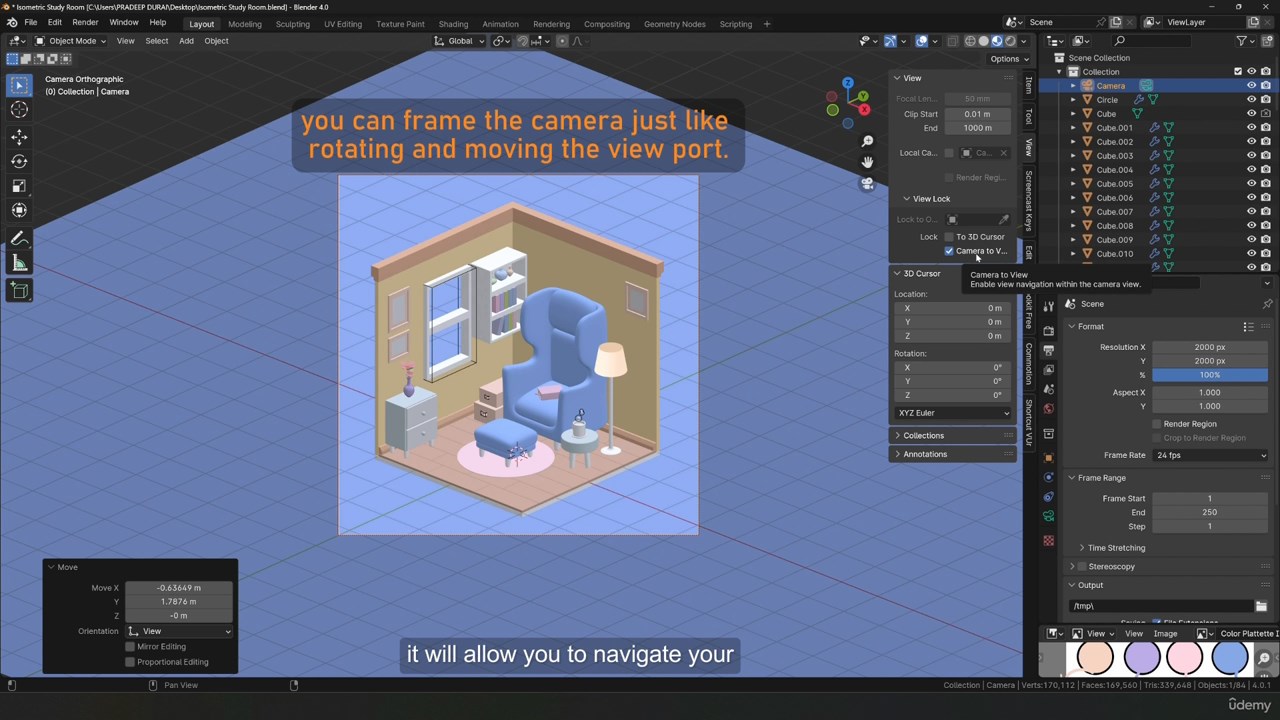Select the Measure ruler tool
The image size is (1280, 720).
(x=19, y=263)
